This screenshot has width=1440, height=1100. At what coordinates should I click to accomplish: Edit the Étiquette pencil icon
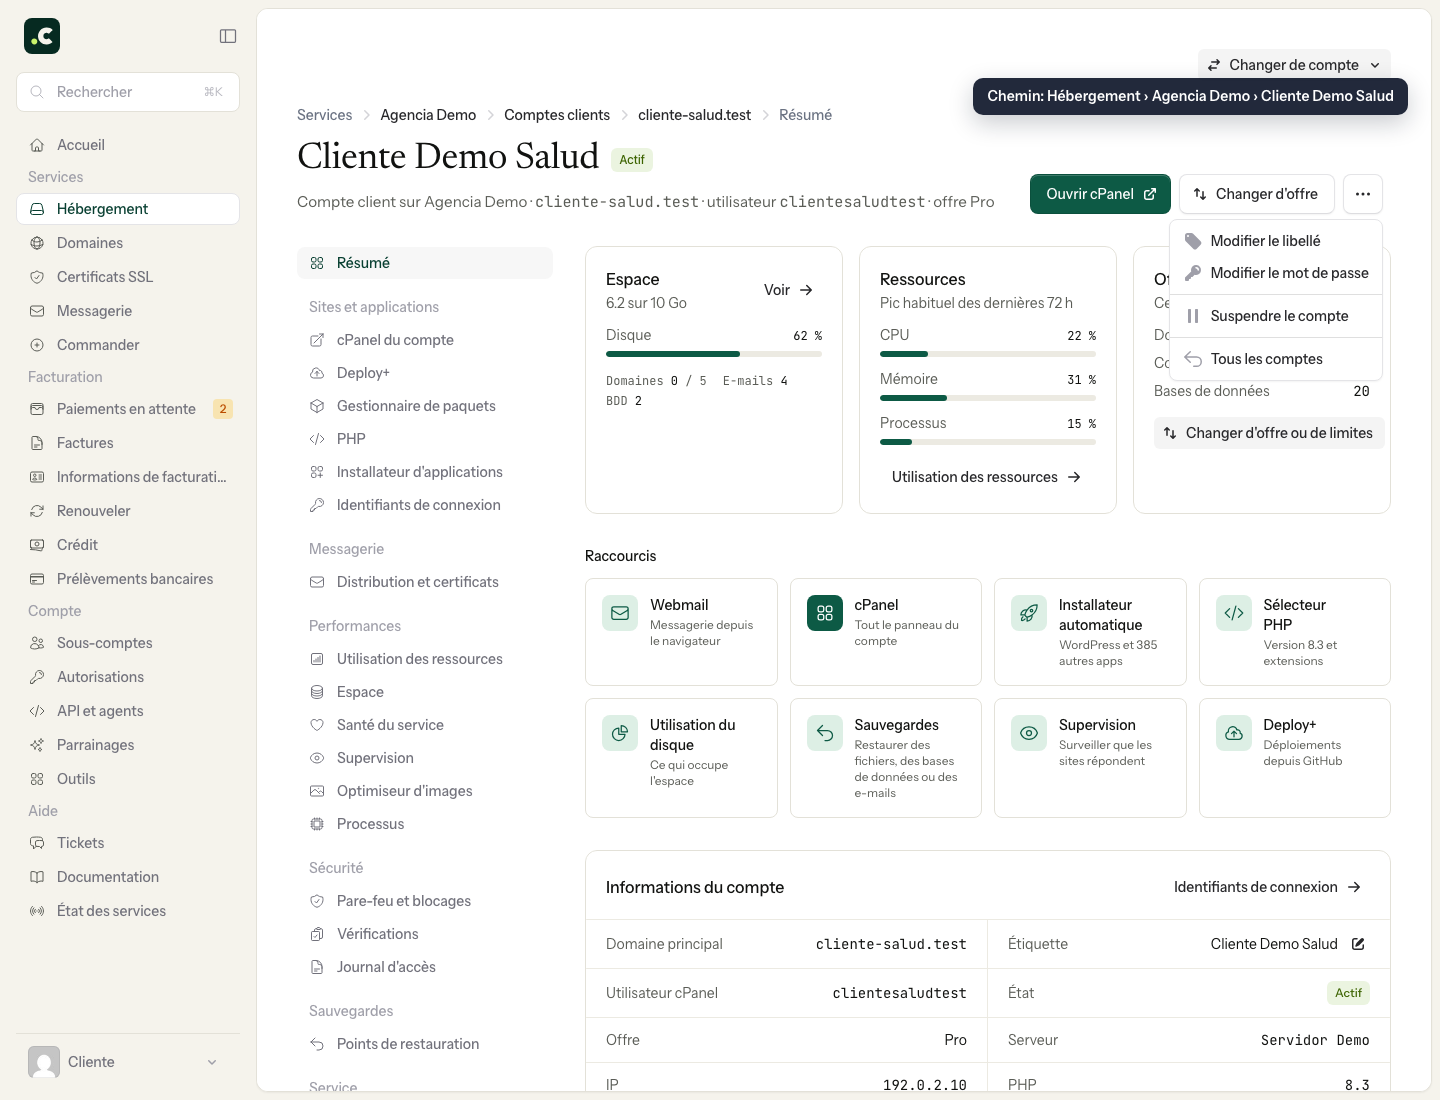[x=1358, y=944]
